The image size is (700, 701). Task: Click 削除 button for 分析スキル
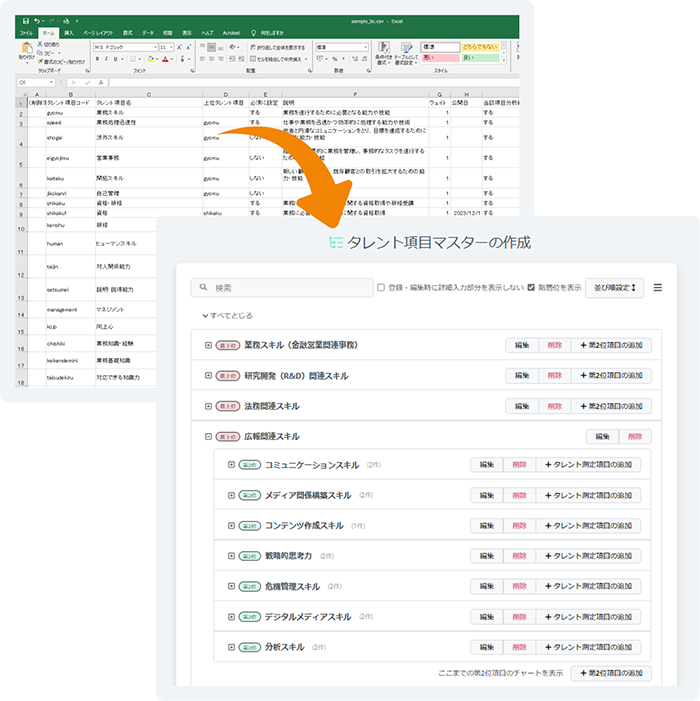coord(517,648)
